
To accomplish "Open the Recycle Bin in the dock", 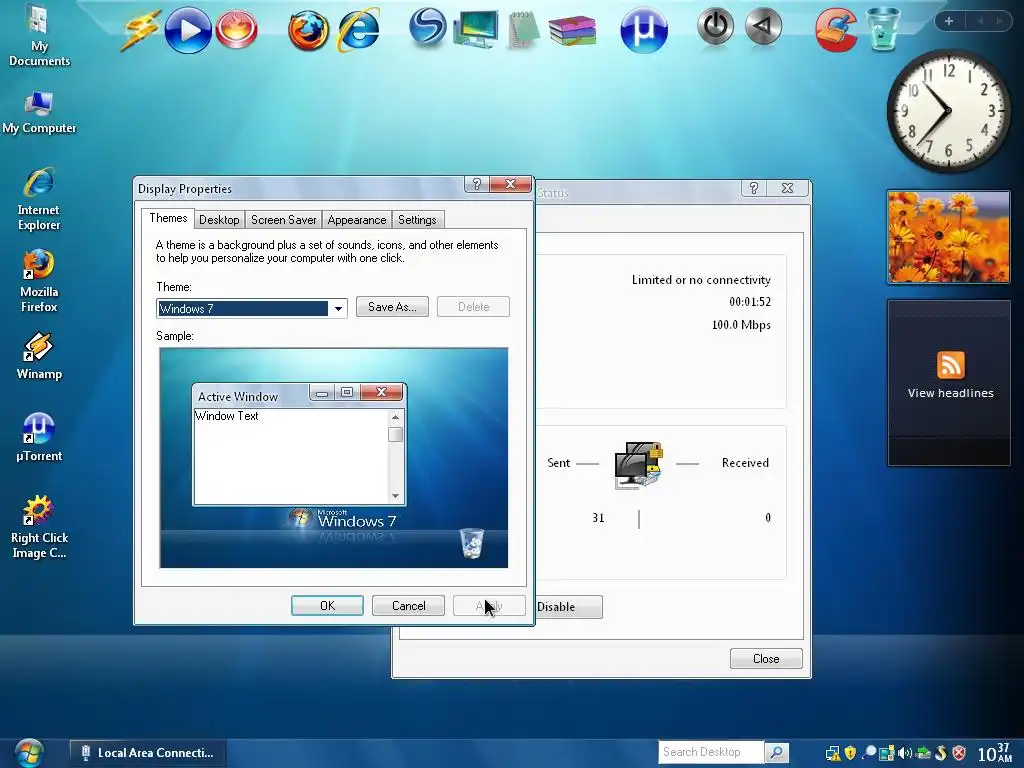I will click(x=883, y=29).
